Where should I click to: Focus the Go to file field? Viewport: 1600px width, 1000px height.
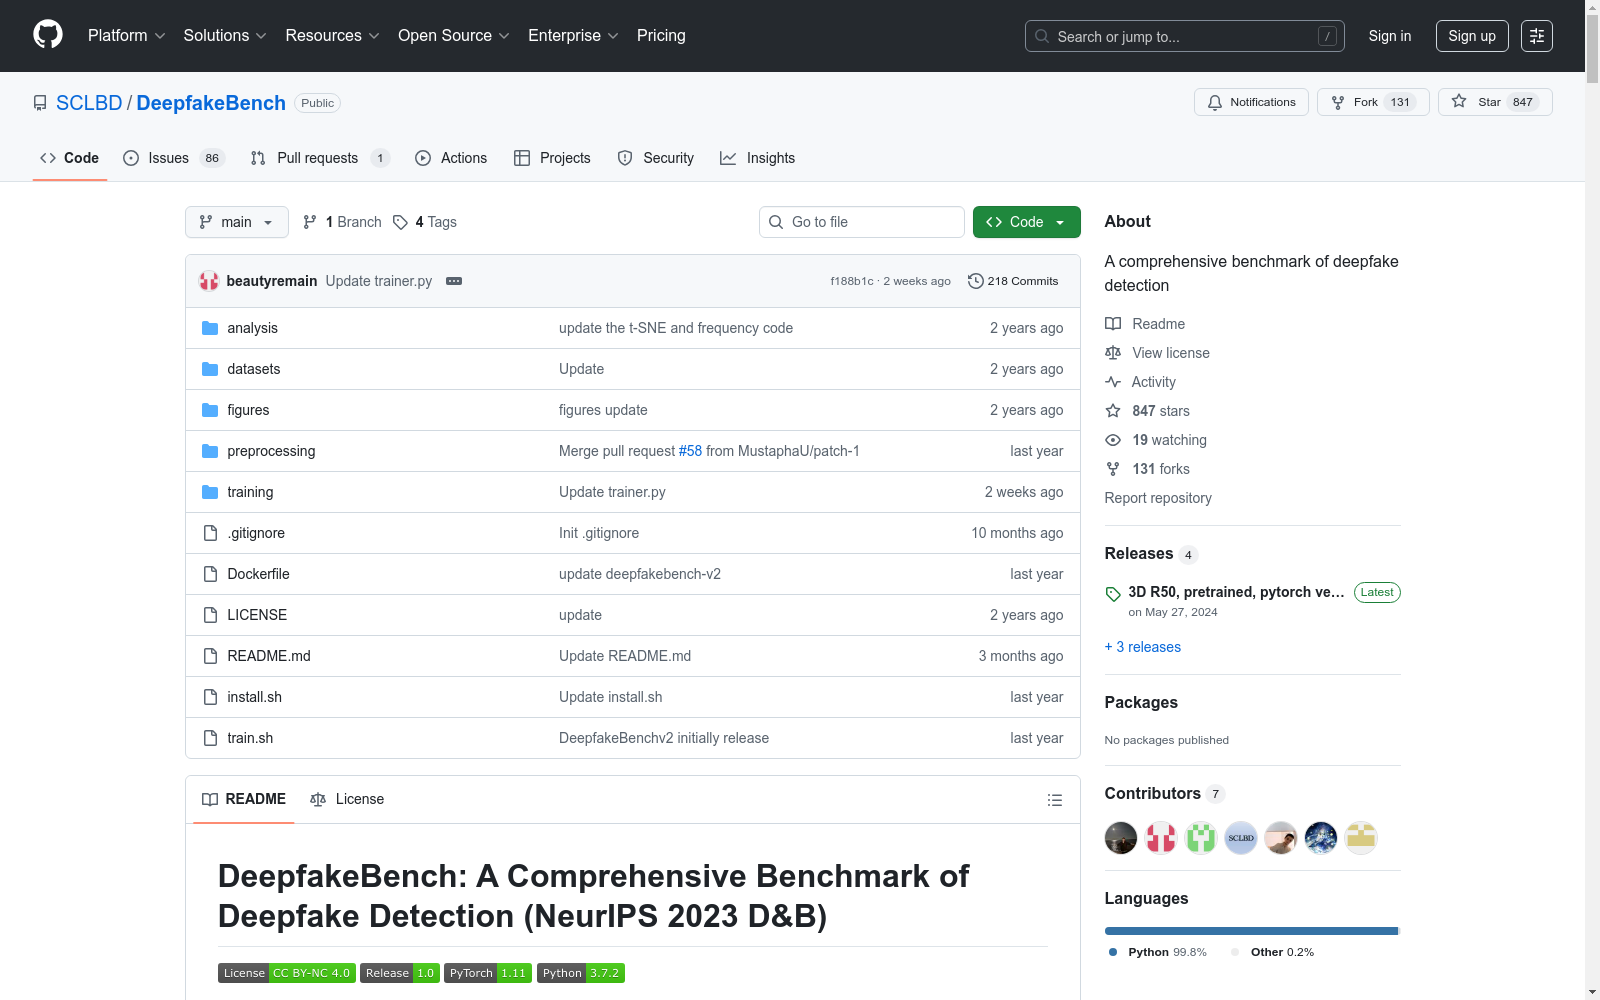pyautogui.click(x=862, y=222)
